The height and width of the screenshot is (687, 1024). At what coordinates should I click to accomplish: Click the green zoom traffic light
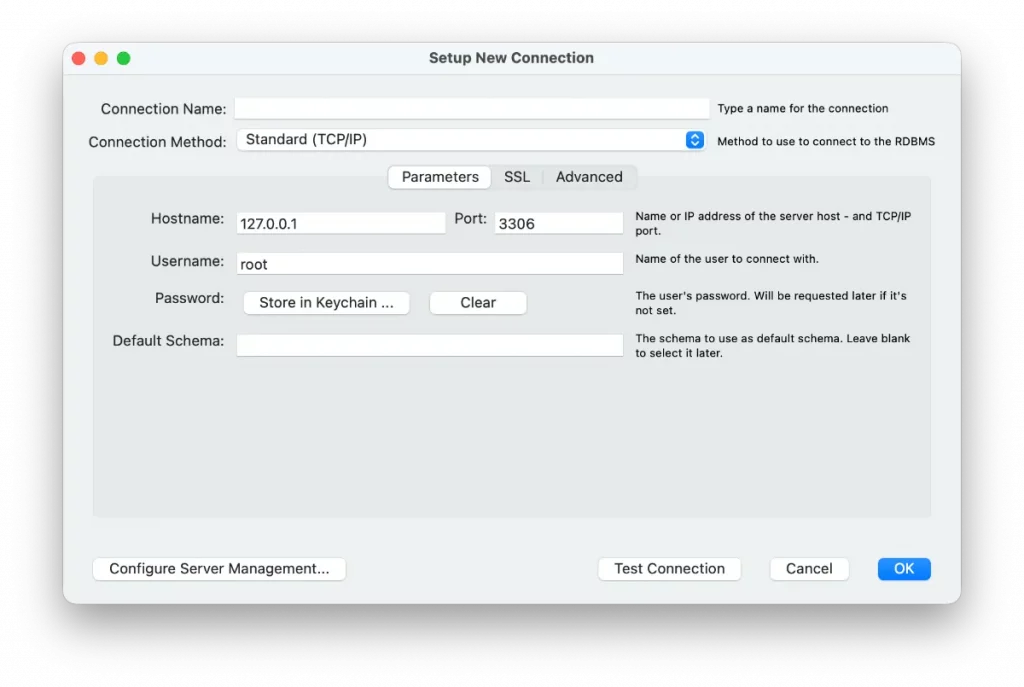coord(123,58)
